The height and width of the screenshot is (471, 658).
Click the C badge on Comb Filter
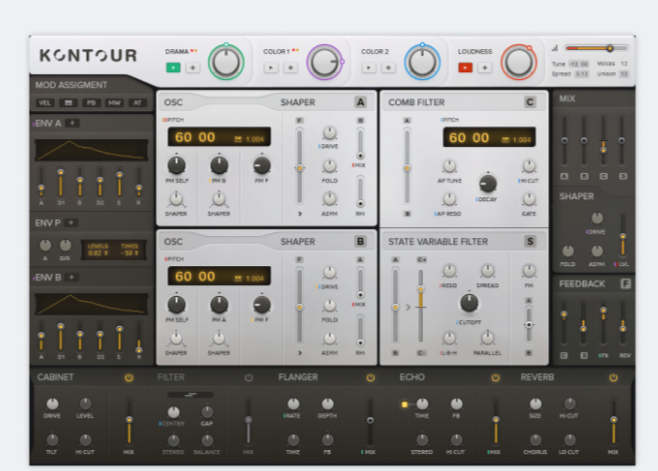[530, 102]
